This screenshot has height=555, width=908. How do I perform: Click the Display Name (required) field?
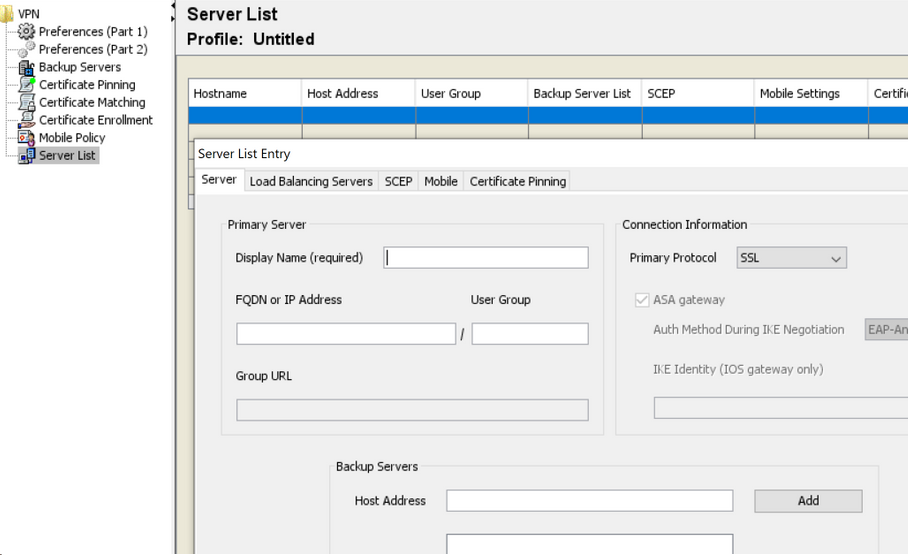(486, 258)
